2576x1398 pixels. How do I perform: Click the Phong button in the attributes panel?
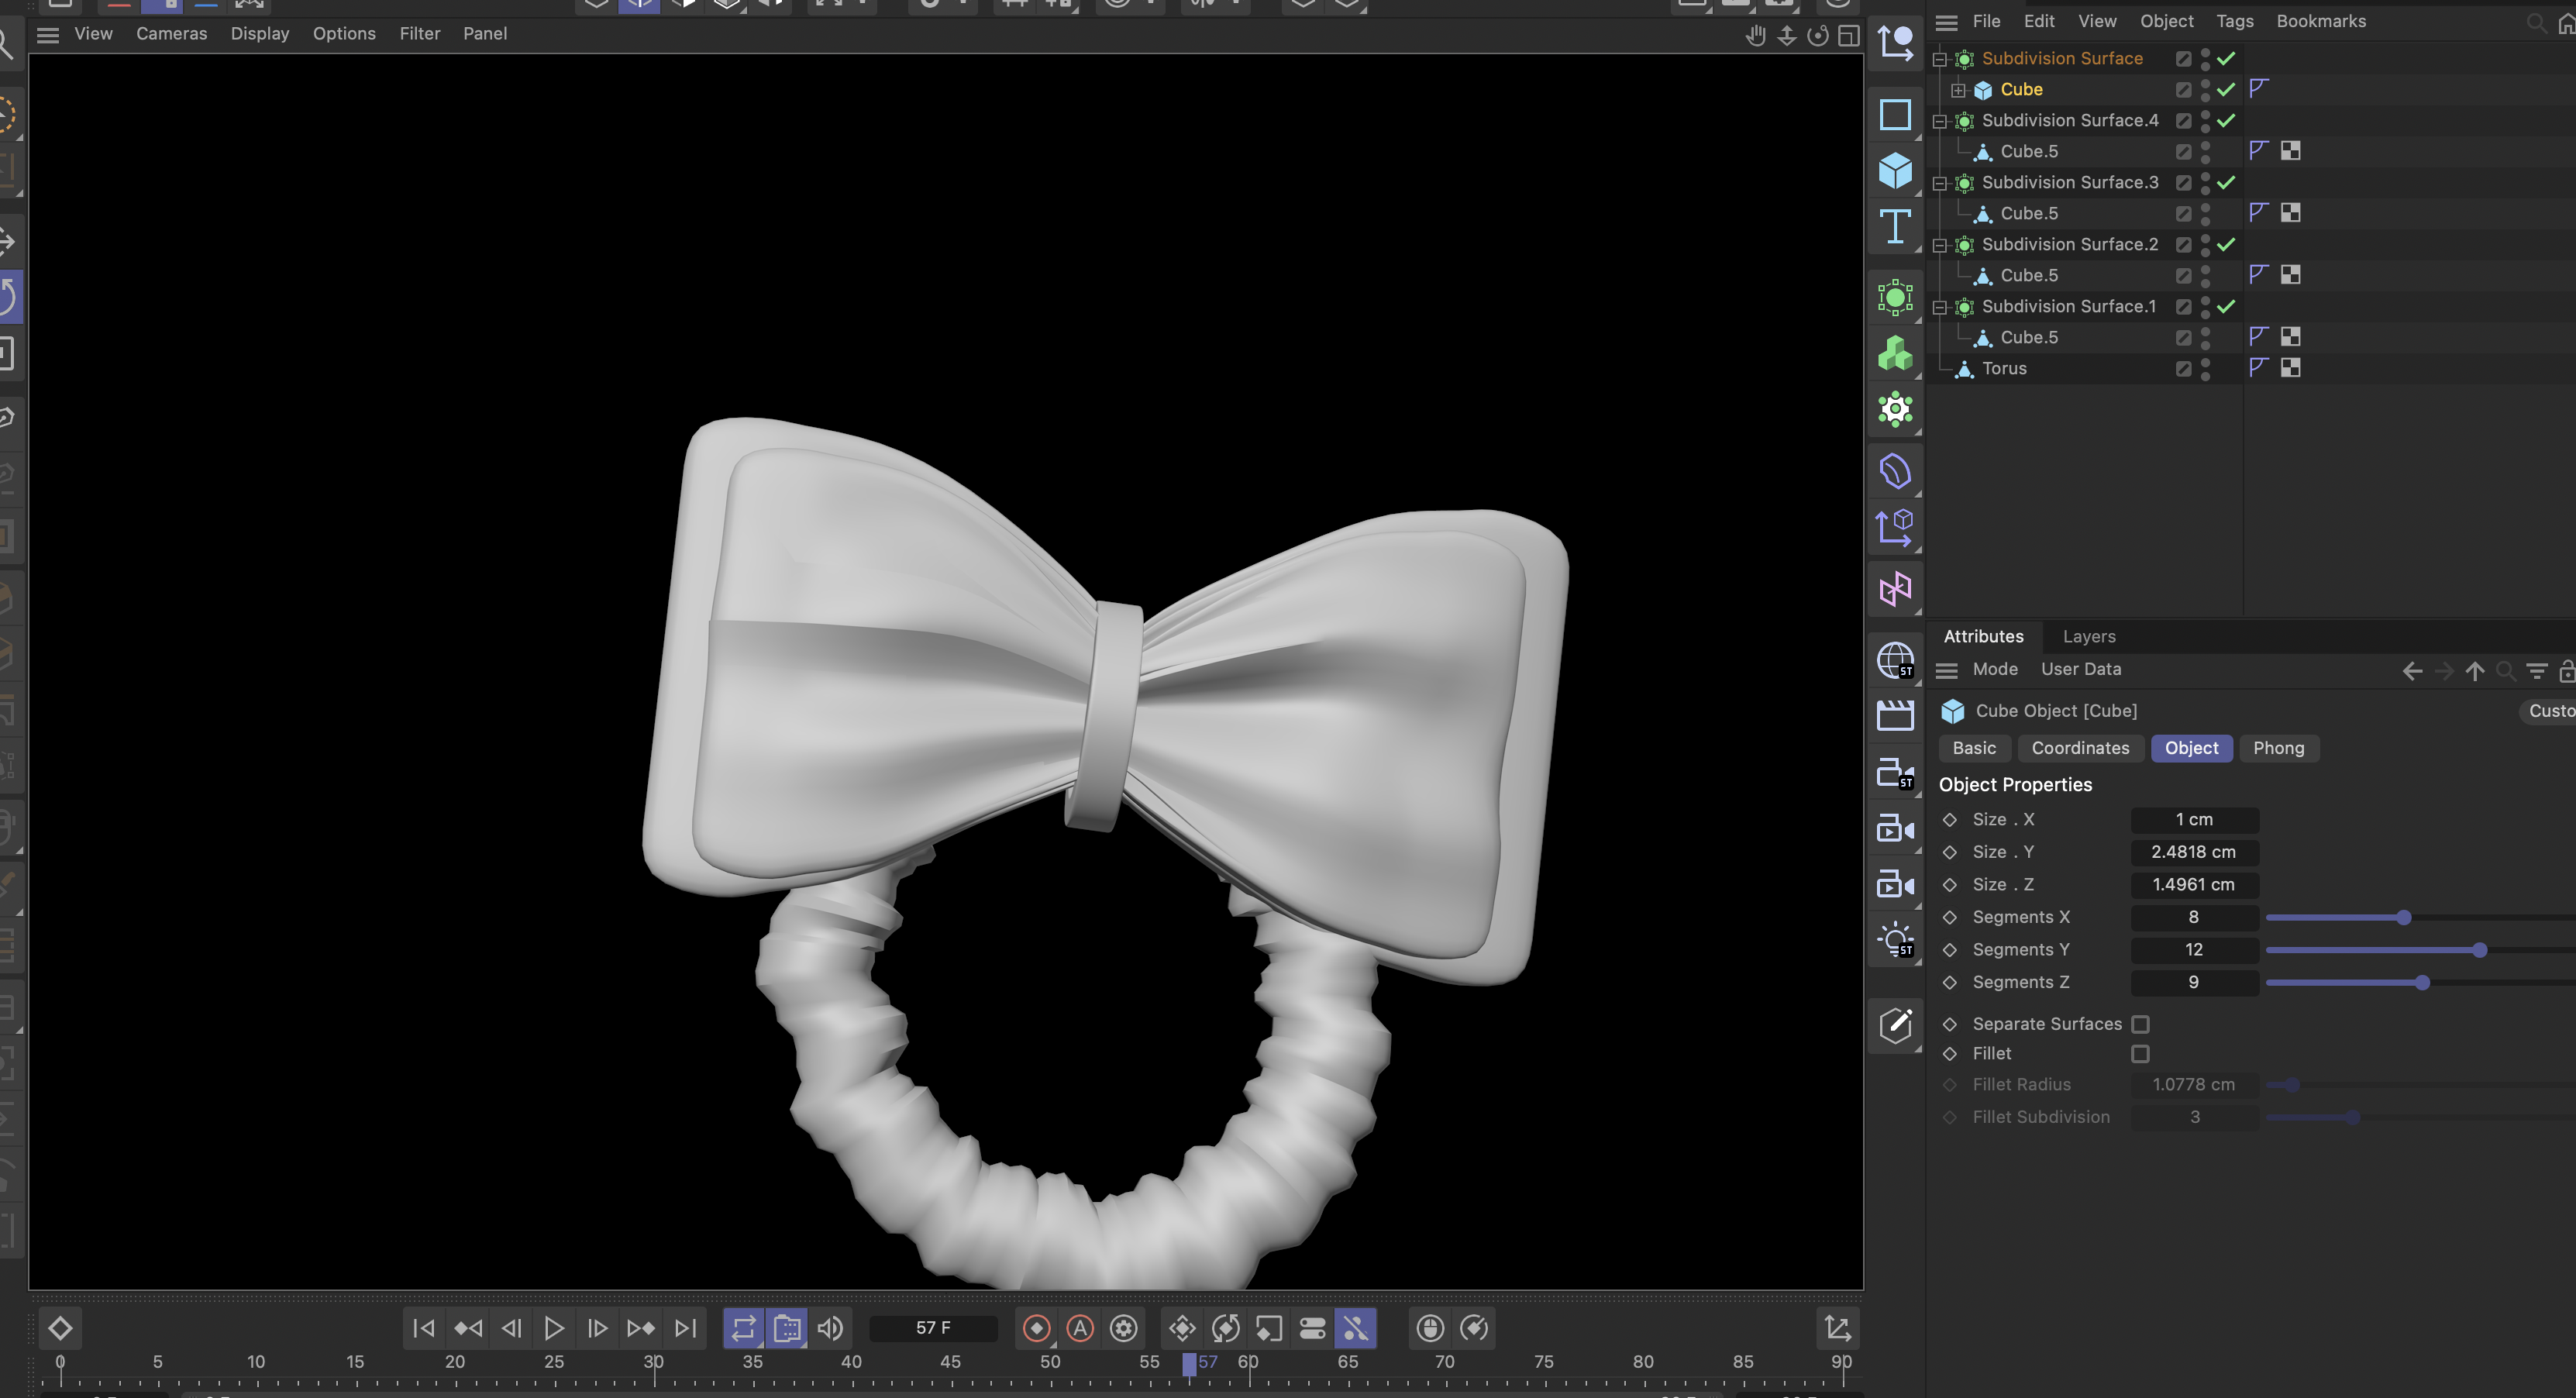point(2279,748)
